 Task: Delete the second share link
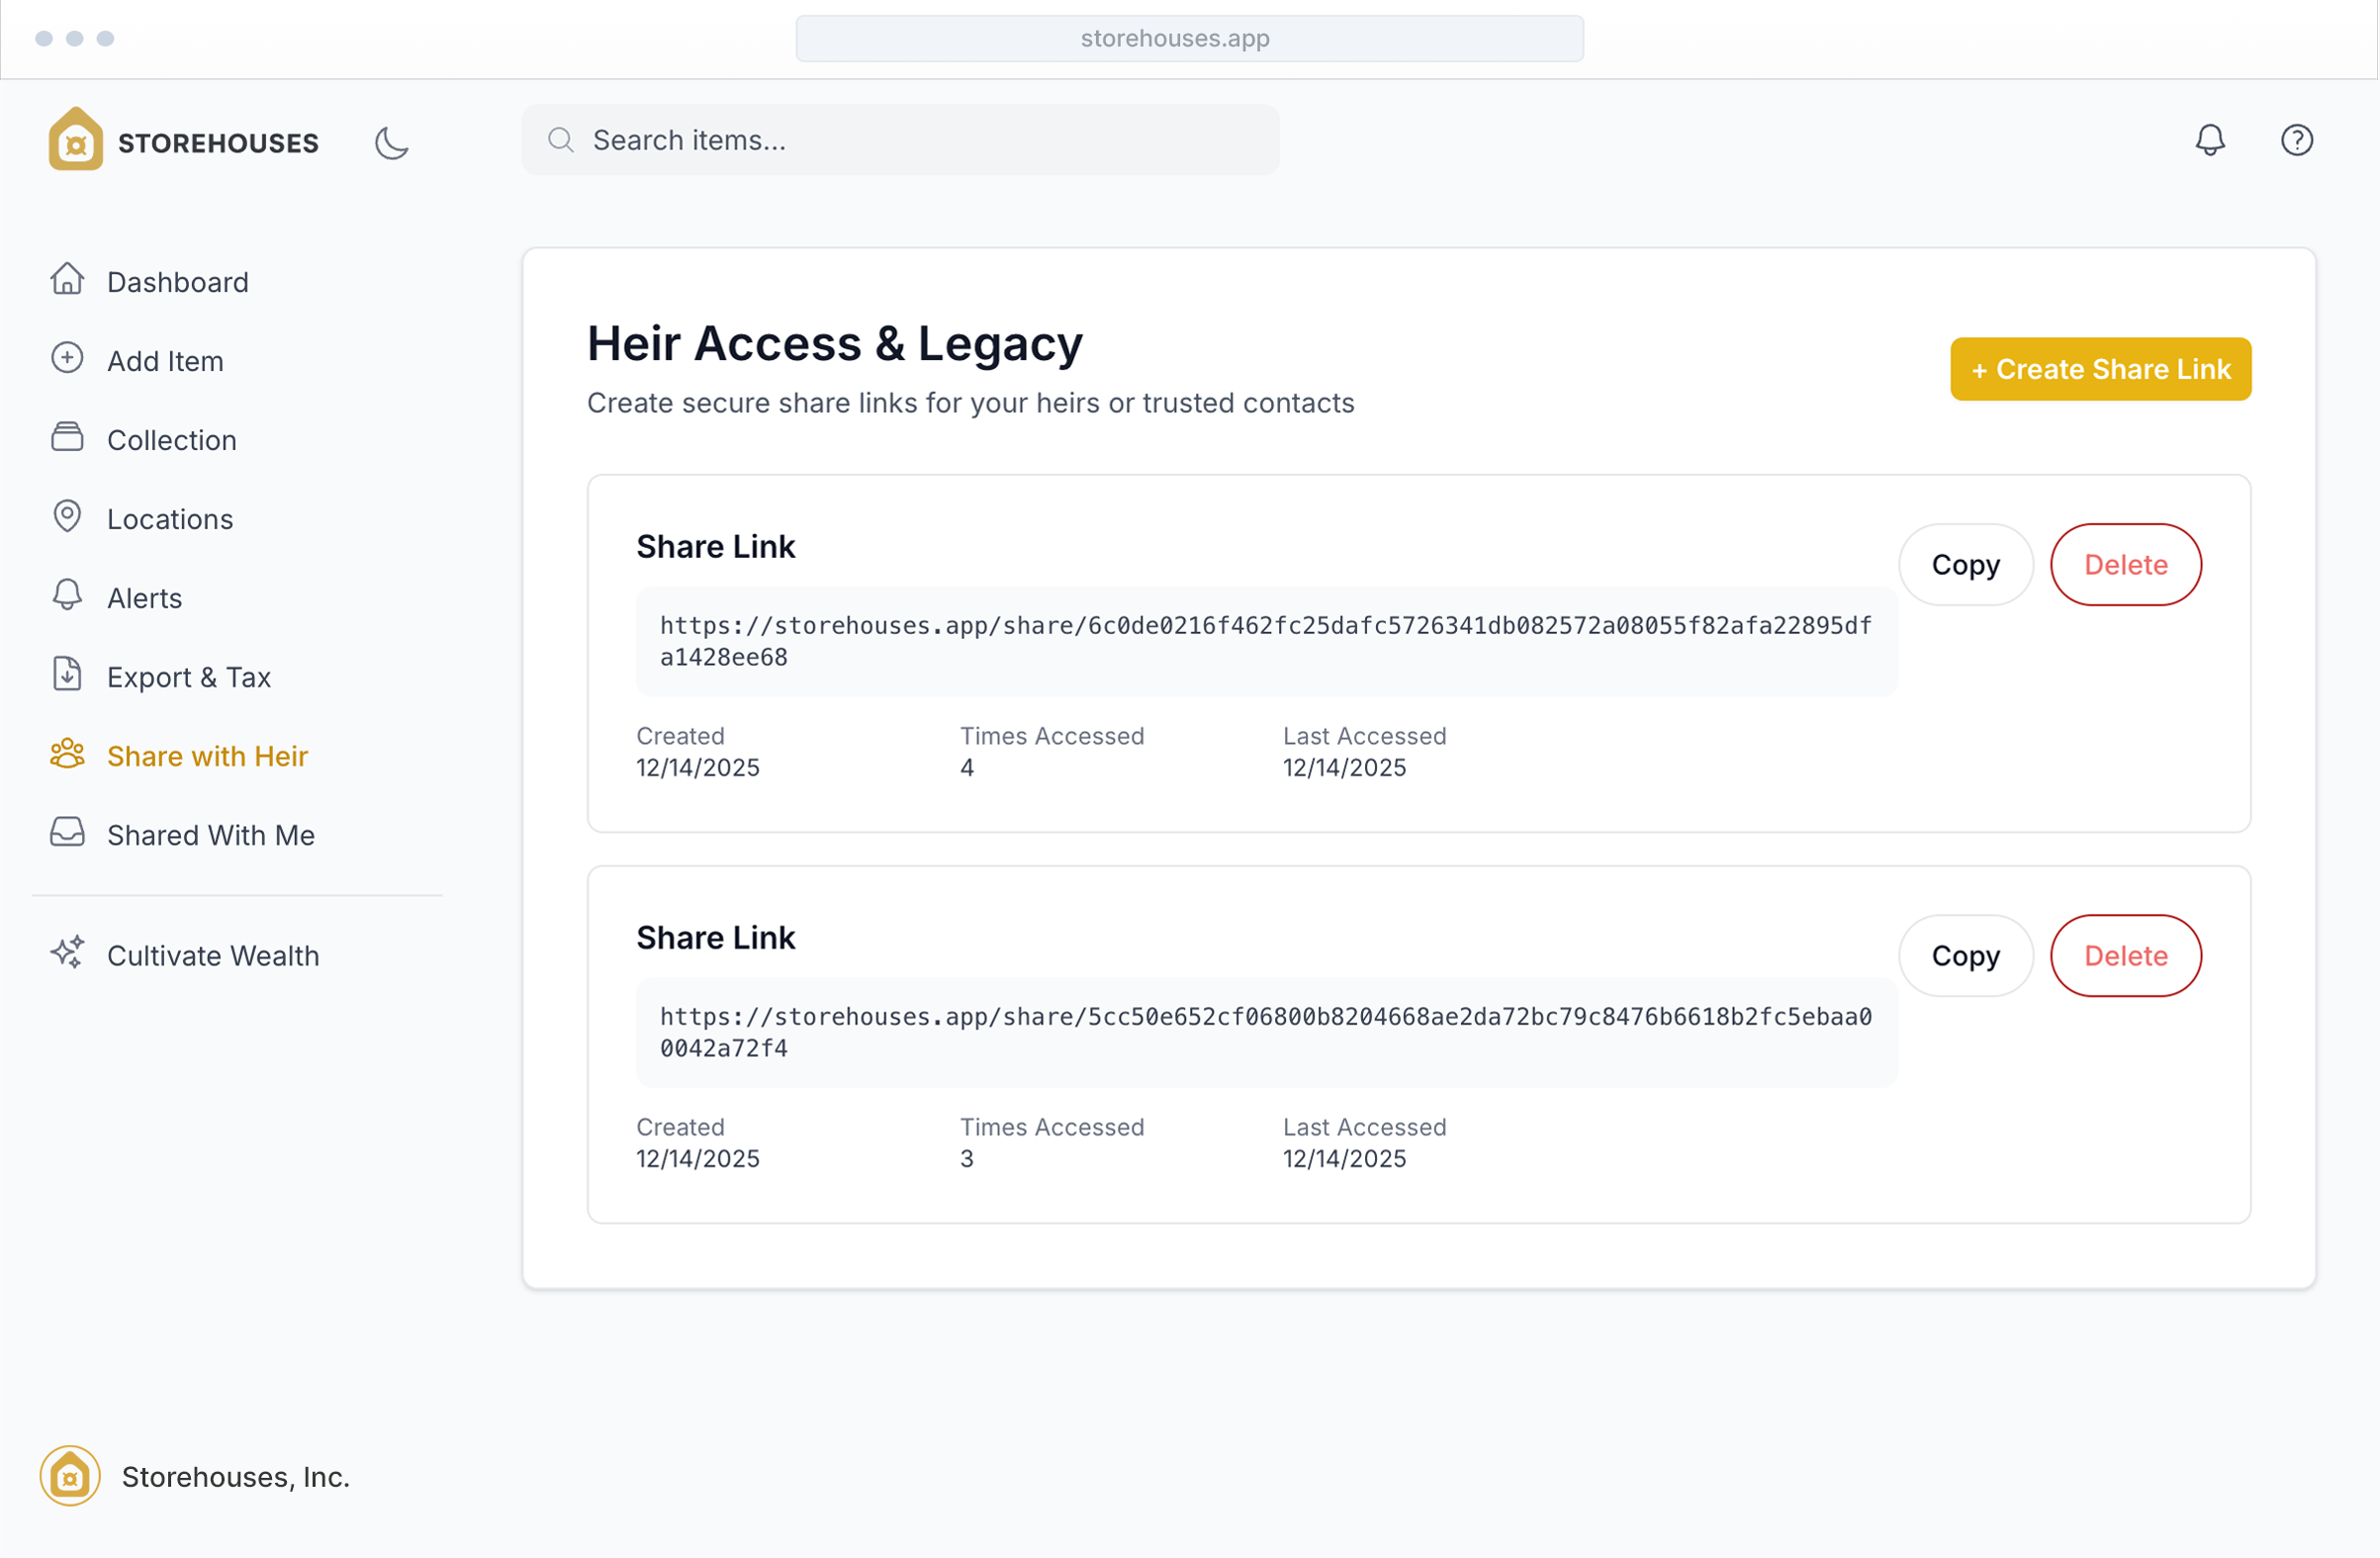pyautogui.click(x=2125, y=955)
